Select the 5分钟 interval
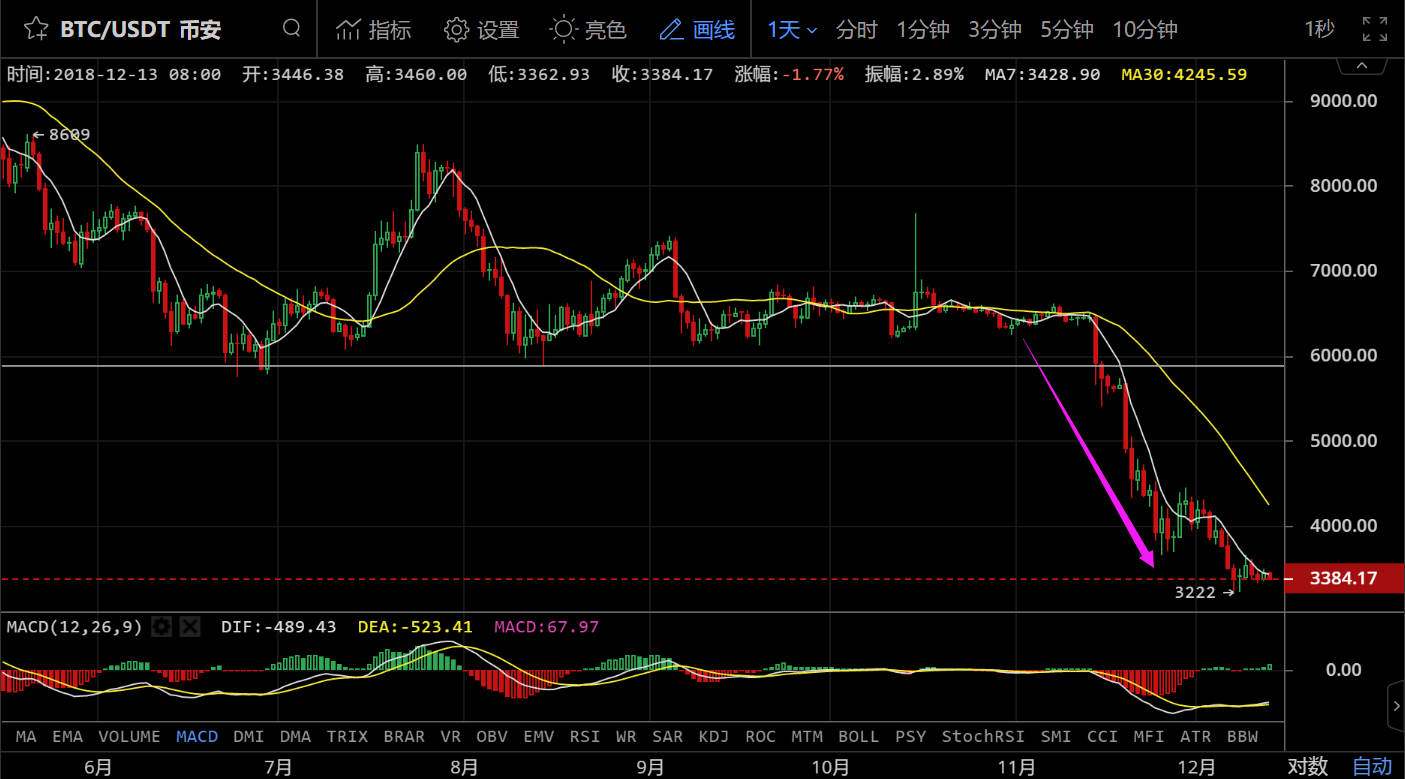 coord(1067,30)
